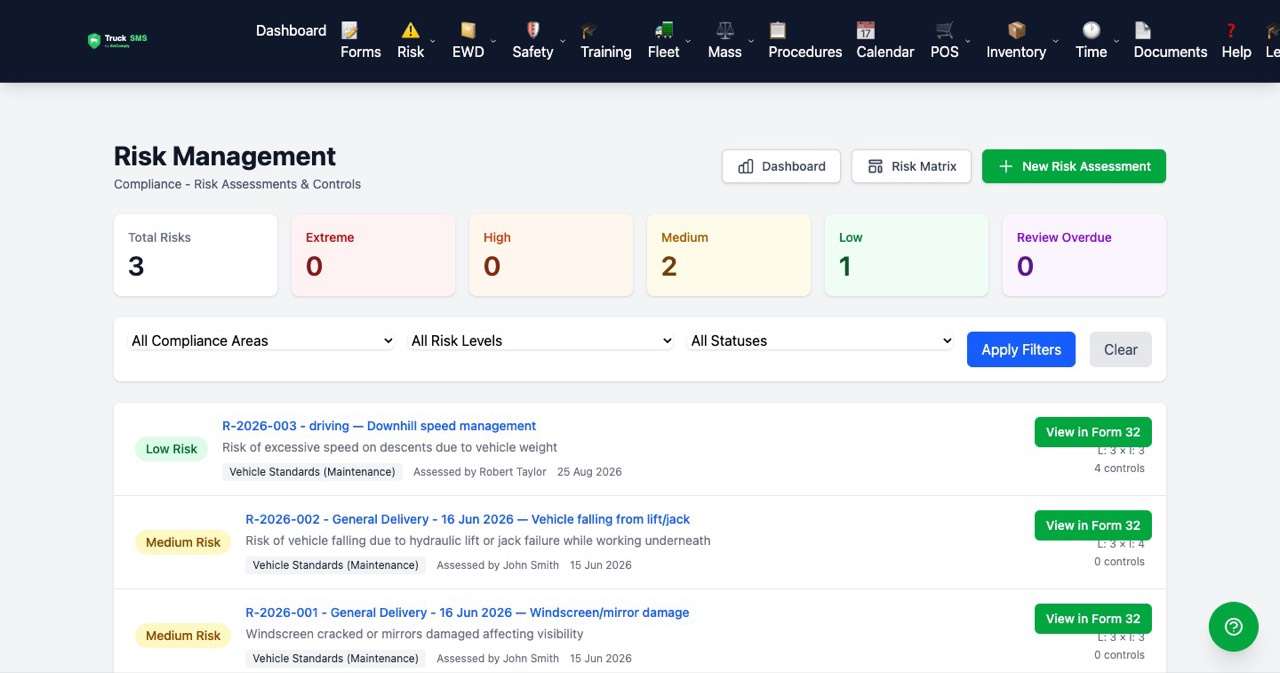Select the Low risks card
This screenshot has width=1280, height=673.
tap(906, 255)
